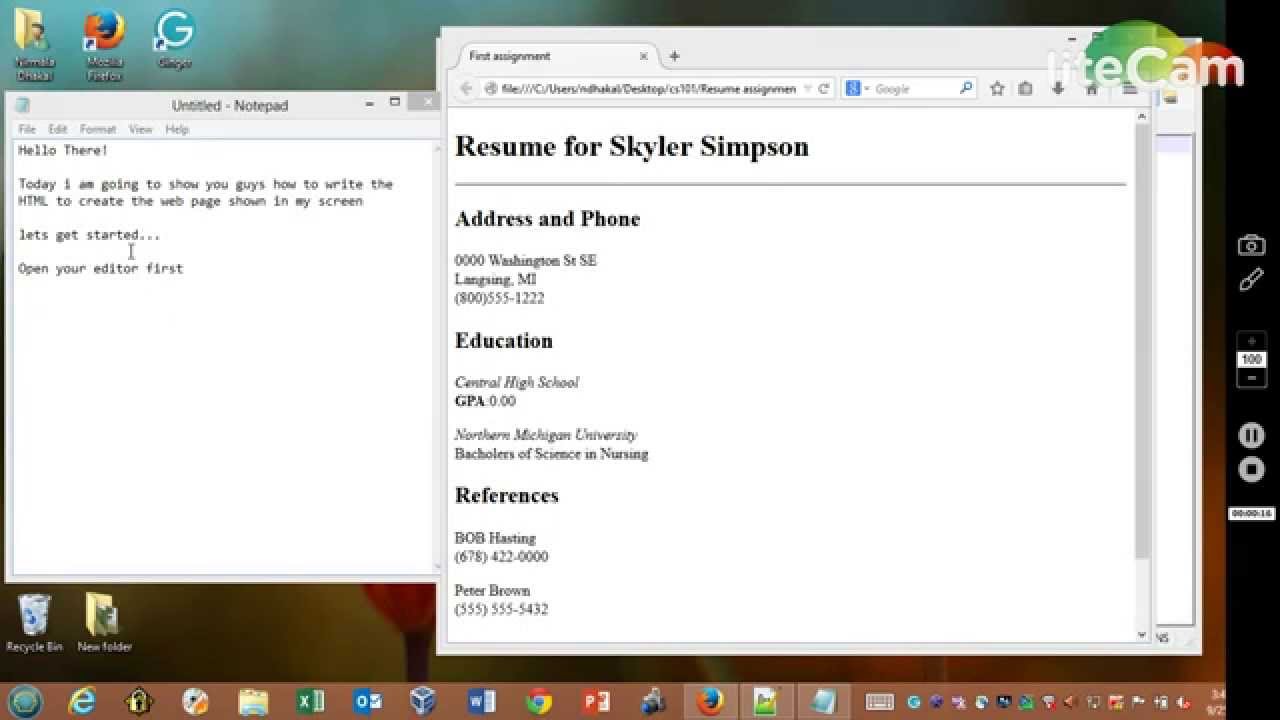Image resolution: width=1280 pixels, height=720 pixels.
Task: Select Mozilla Firefox desktop shortcut
Action: [x=104, y=45]
